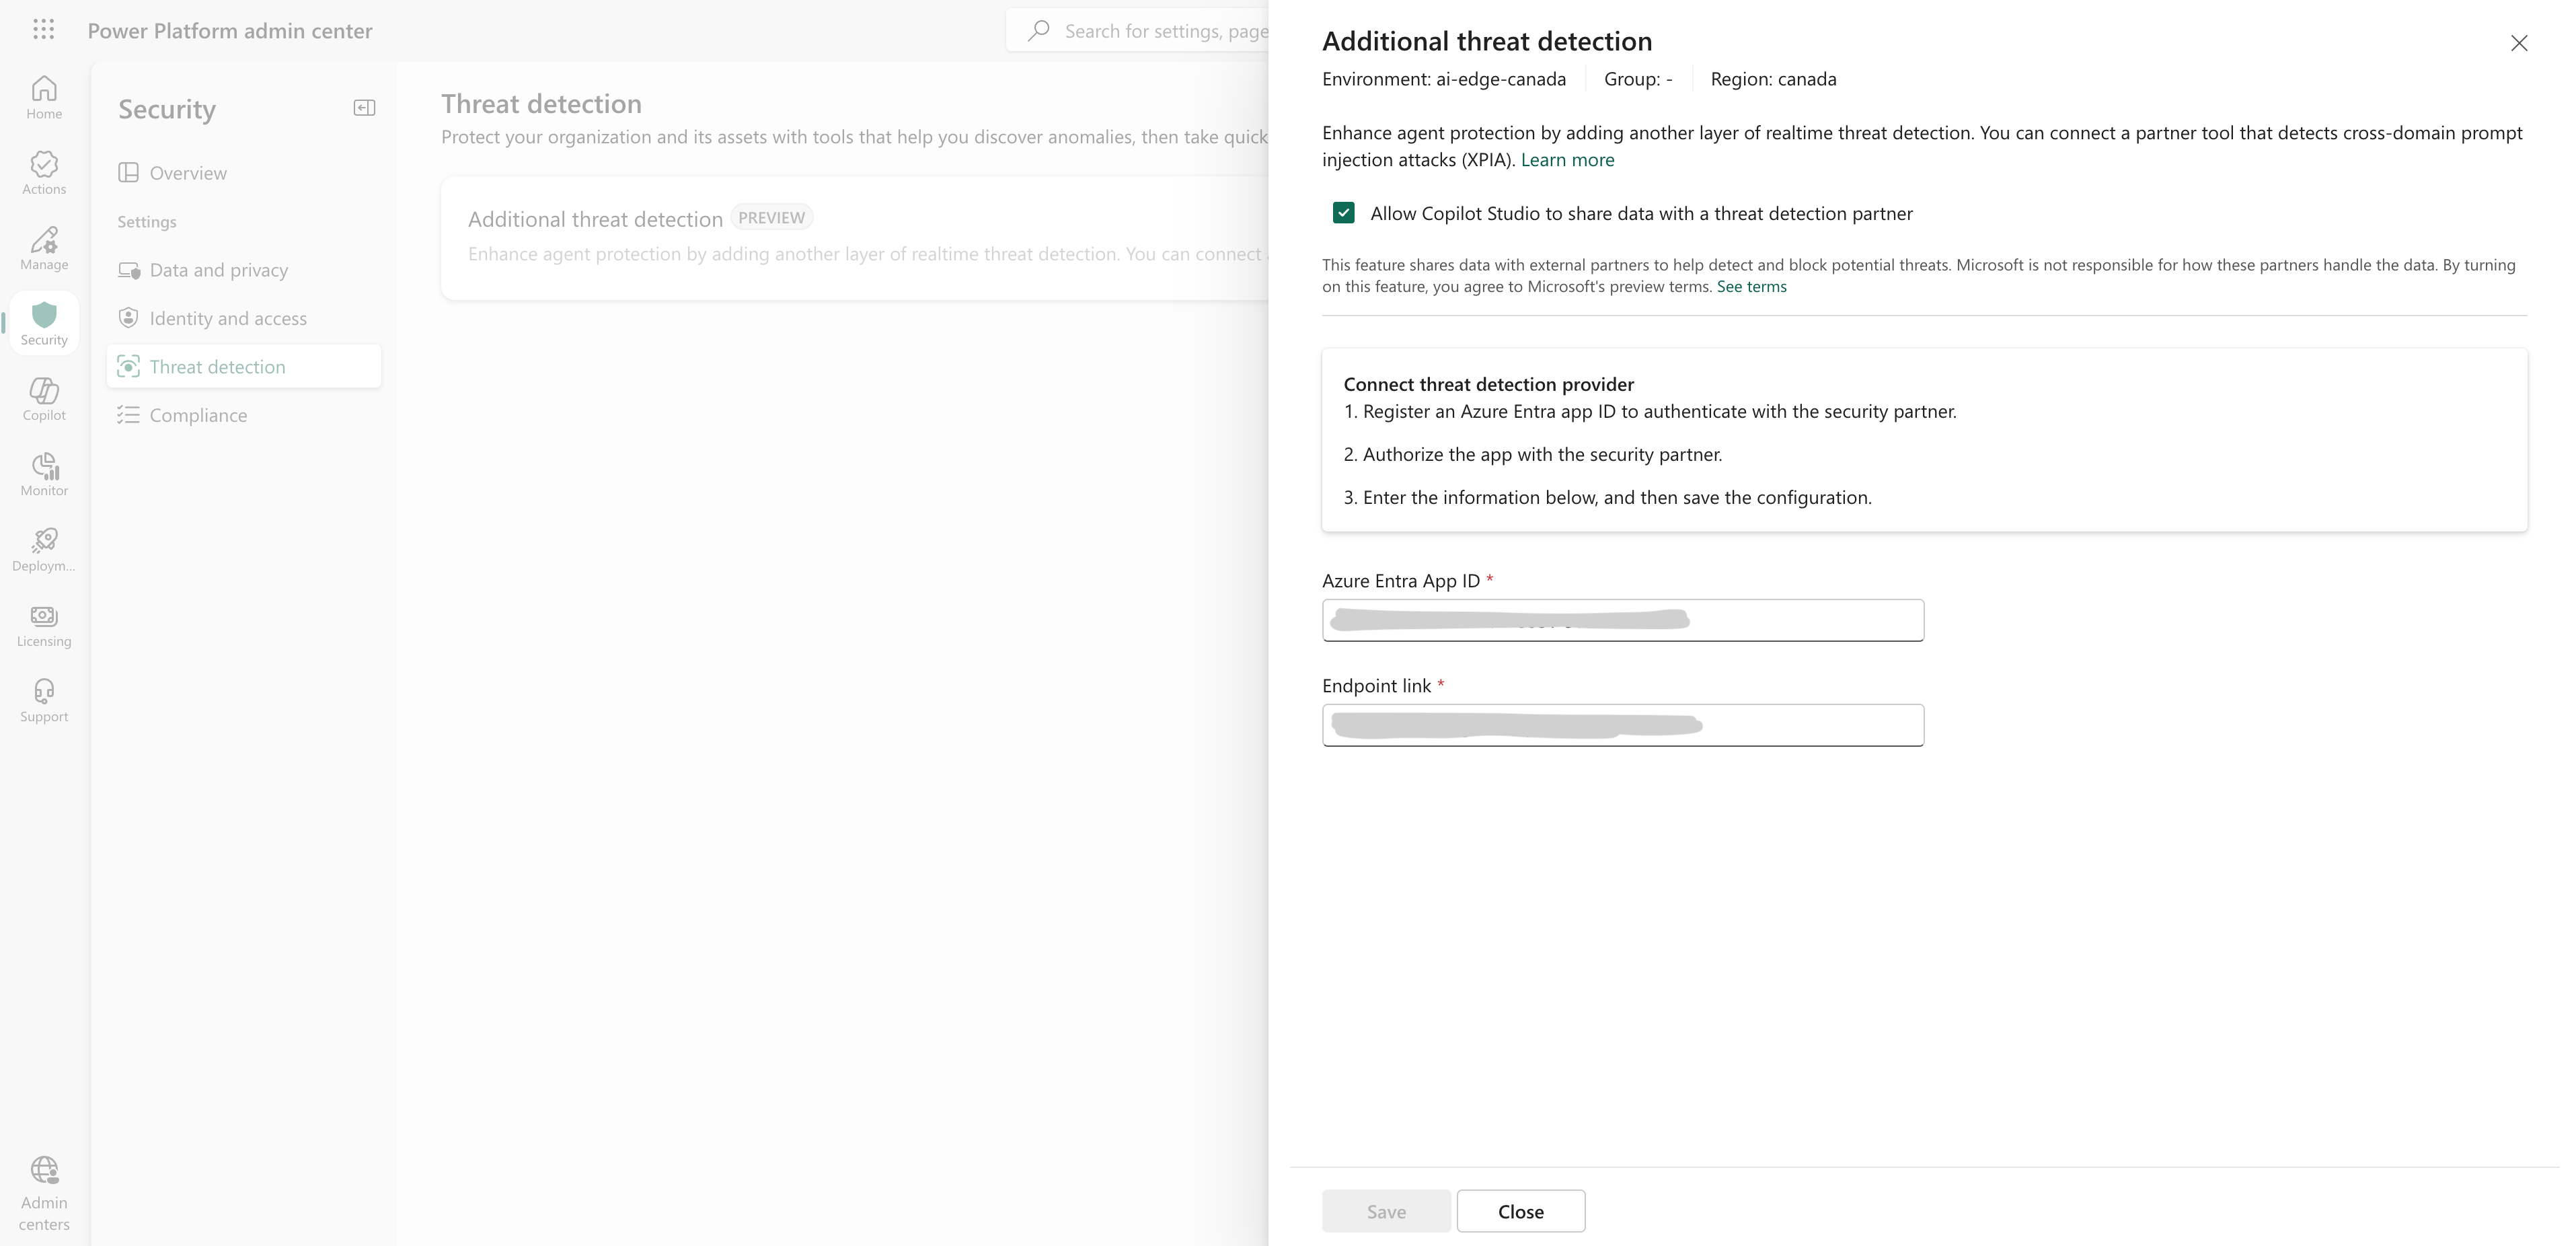
Task: Select the Overview menu item
Action: (x=188, y=173)
